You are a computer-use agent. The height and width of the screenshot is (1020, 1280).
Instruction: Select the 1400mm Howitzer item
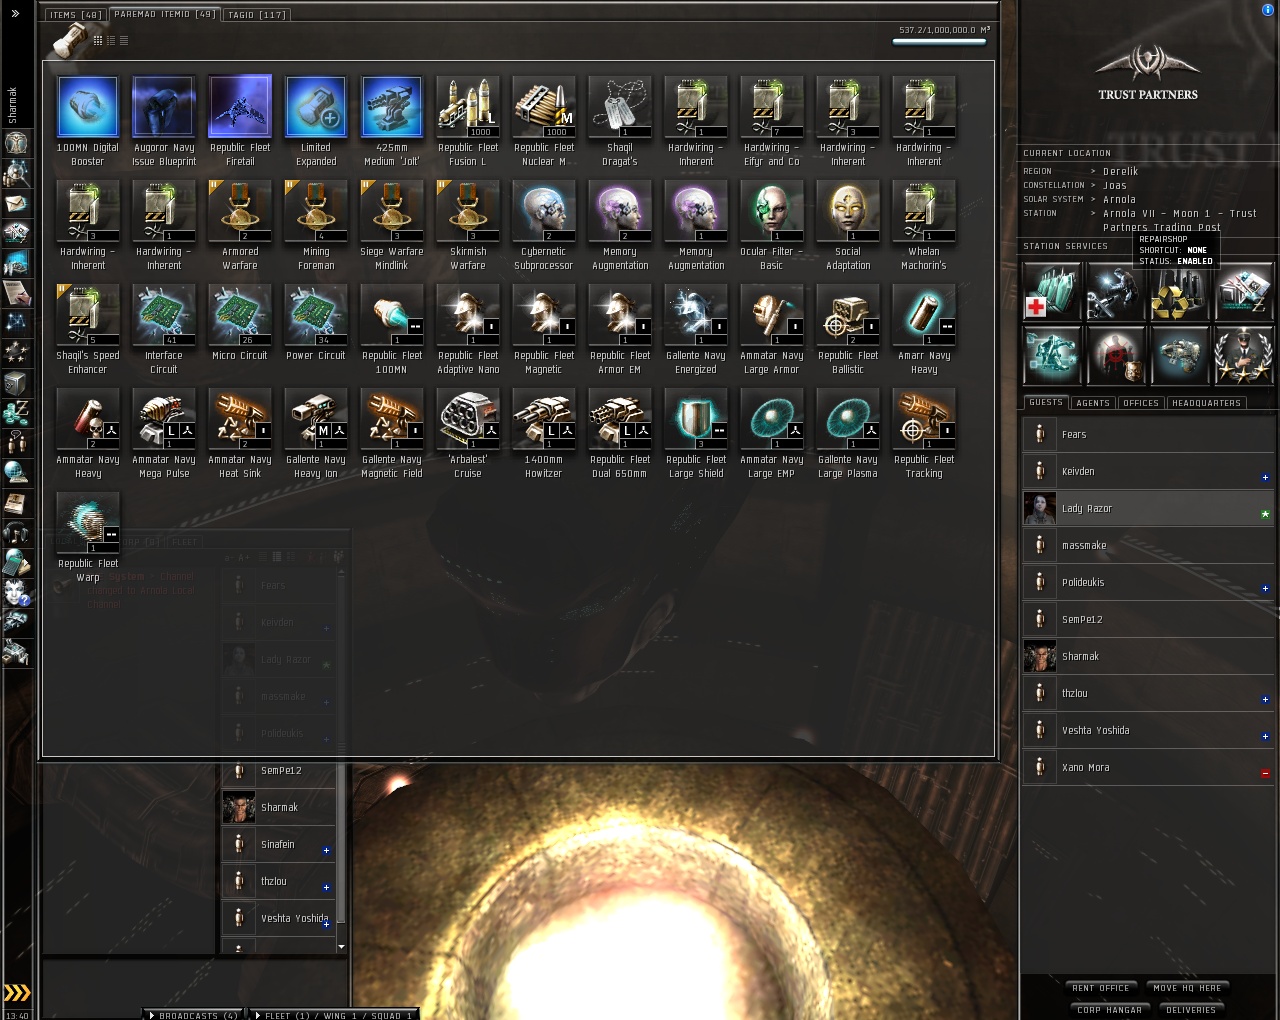tap(544, 433)
